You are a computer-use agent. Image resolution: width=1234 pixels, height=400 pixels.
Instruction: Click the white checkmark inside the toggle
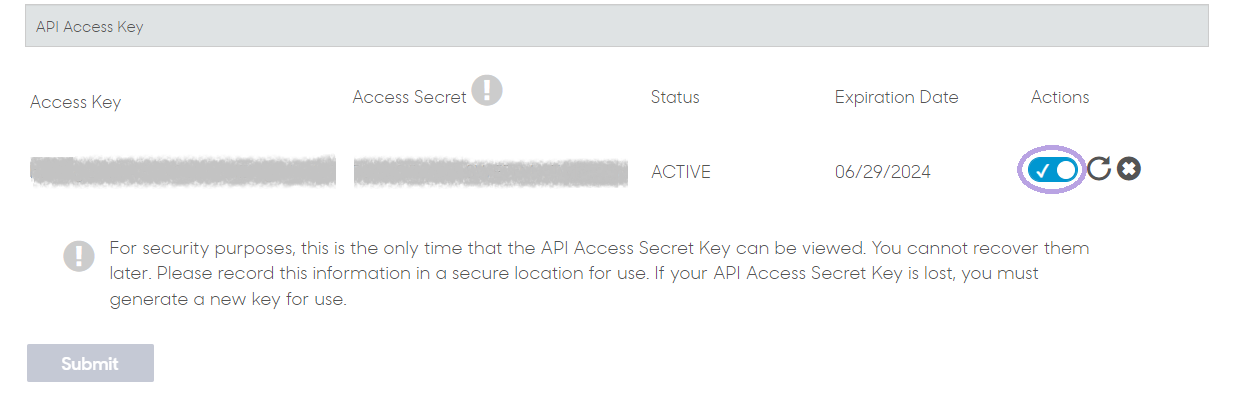[x=1041, y=171]
